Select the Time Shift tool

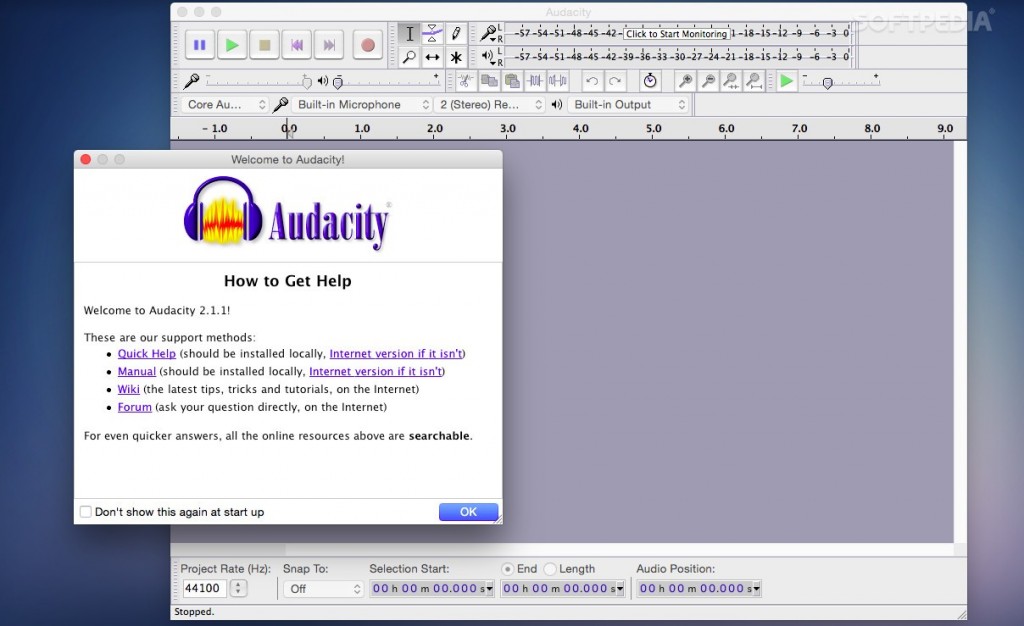[432, 58]
